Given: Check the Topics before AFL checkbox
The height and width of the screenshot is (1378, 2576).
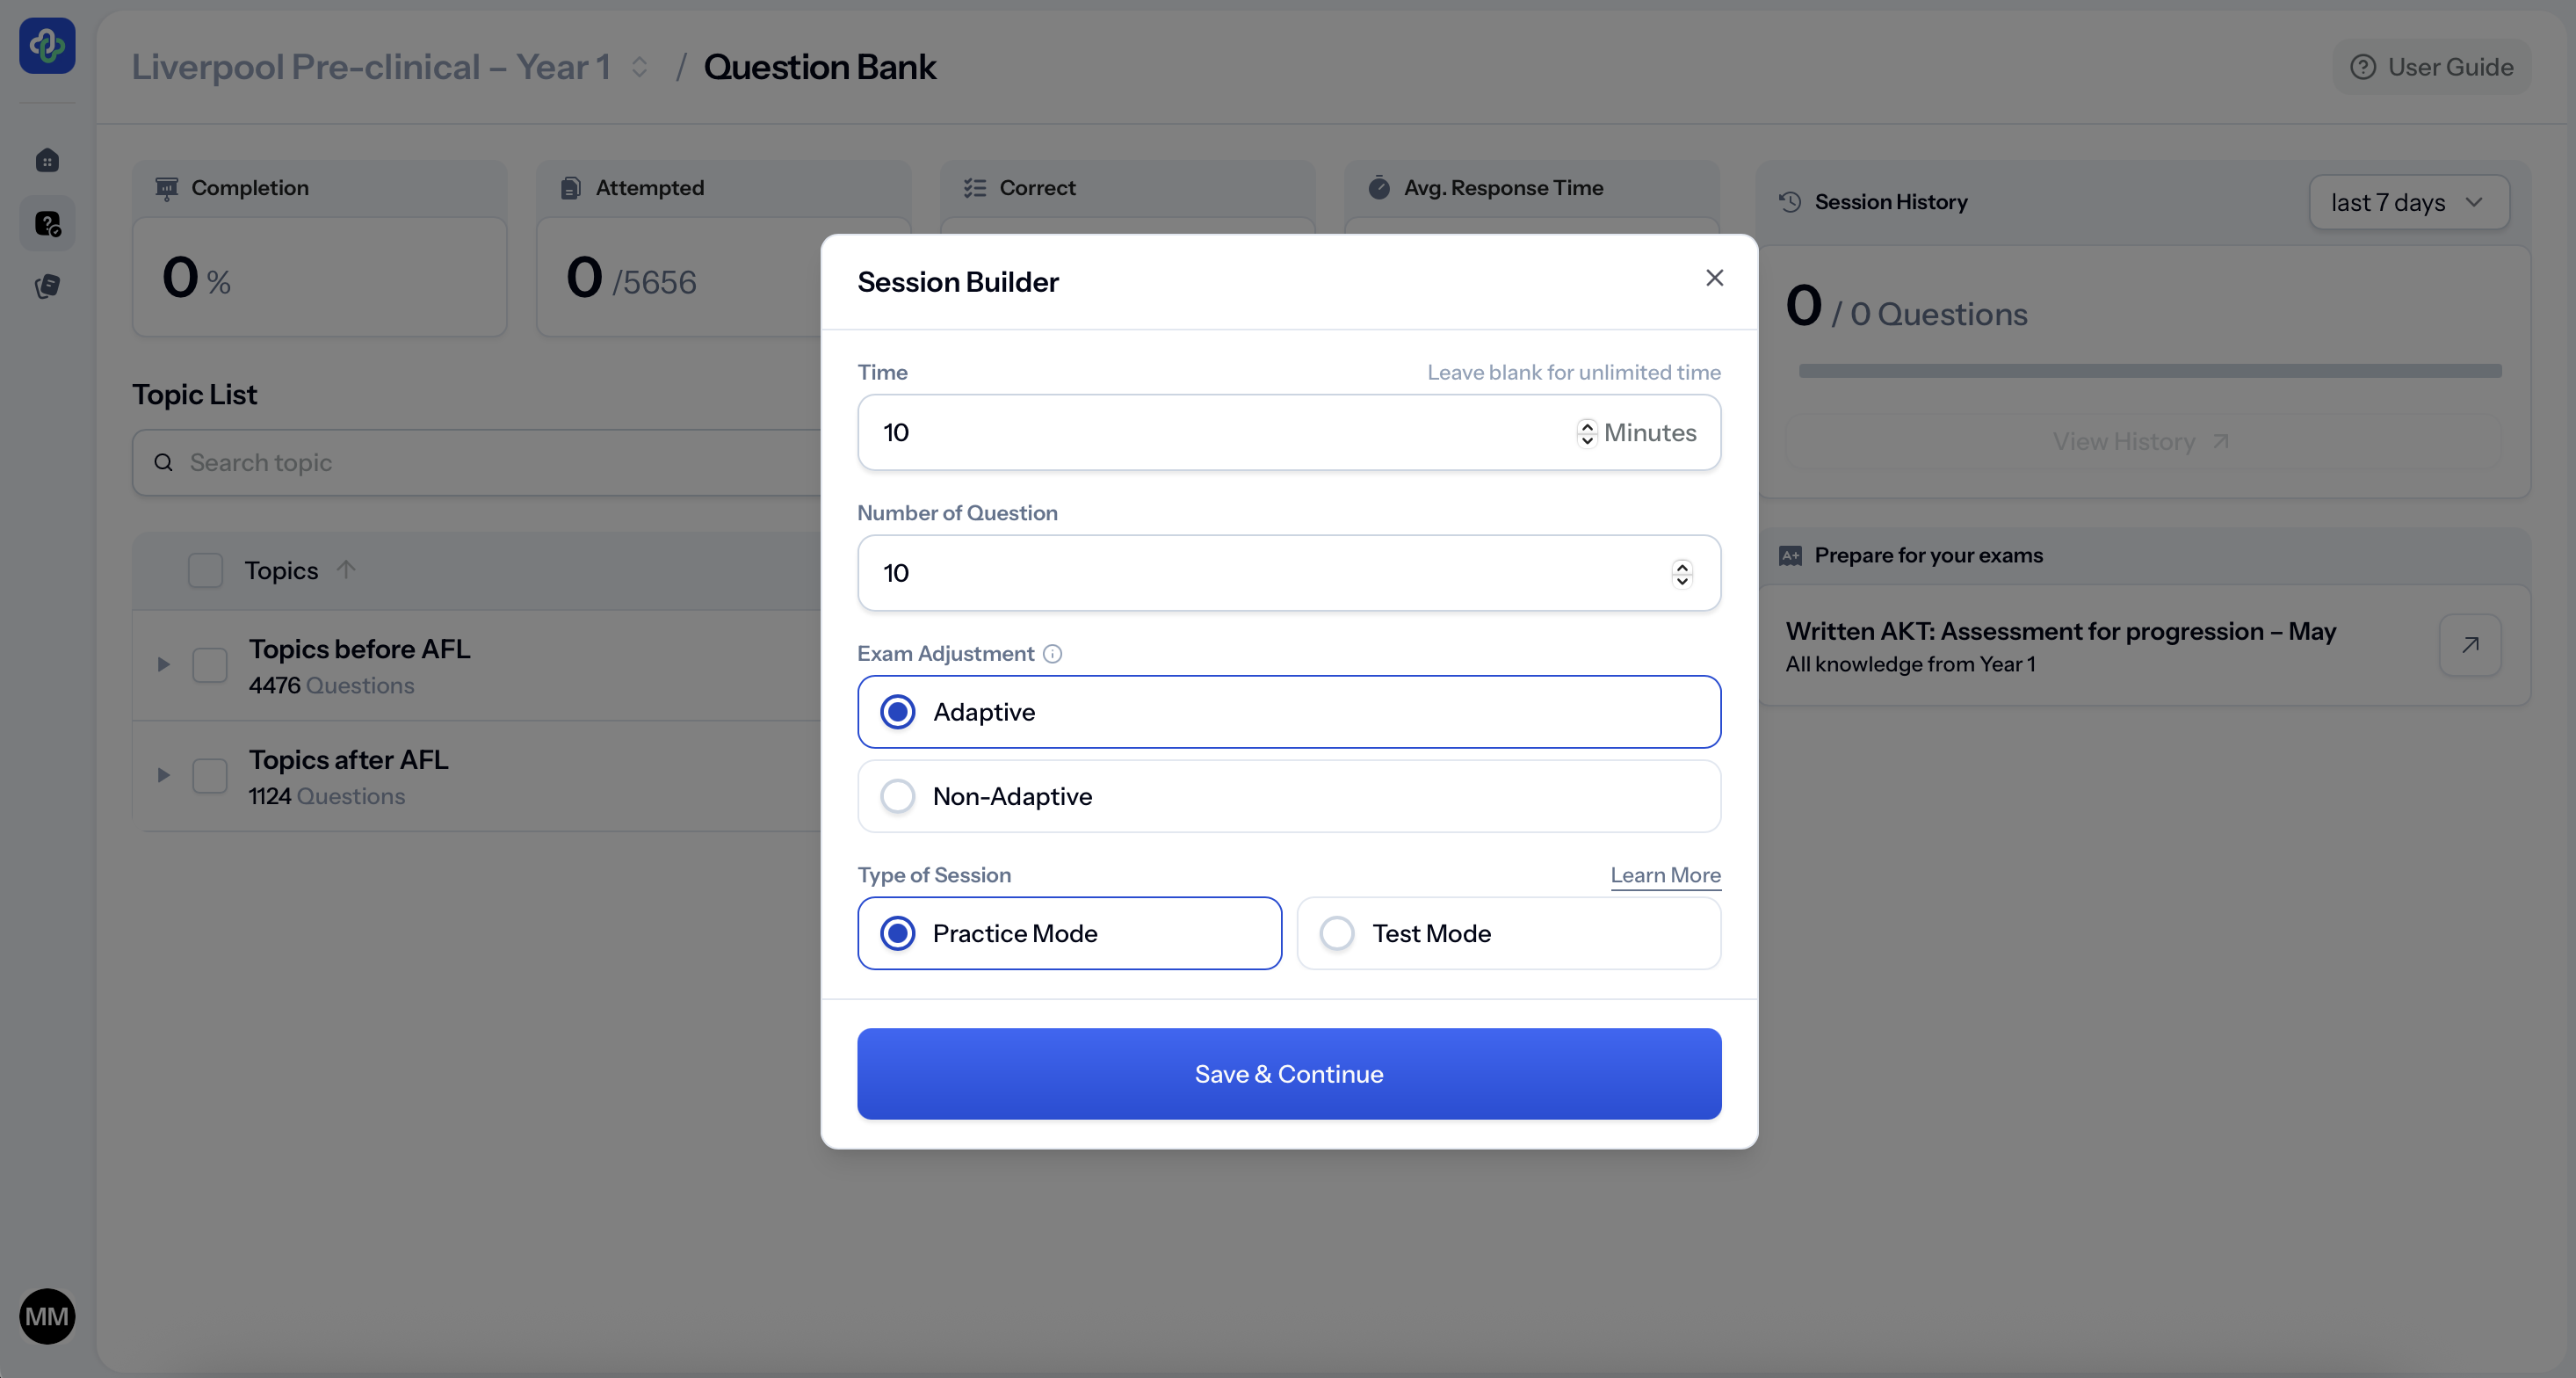Looking at the screenshot, I should [210, 665].
